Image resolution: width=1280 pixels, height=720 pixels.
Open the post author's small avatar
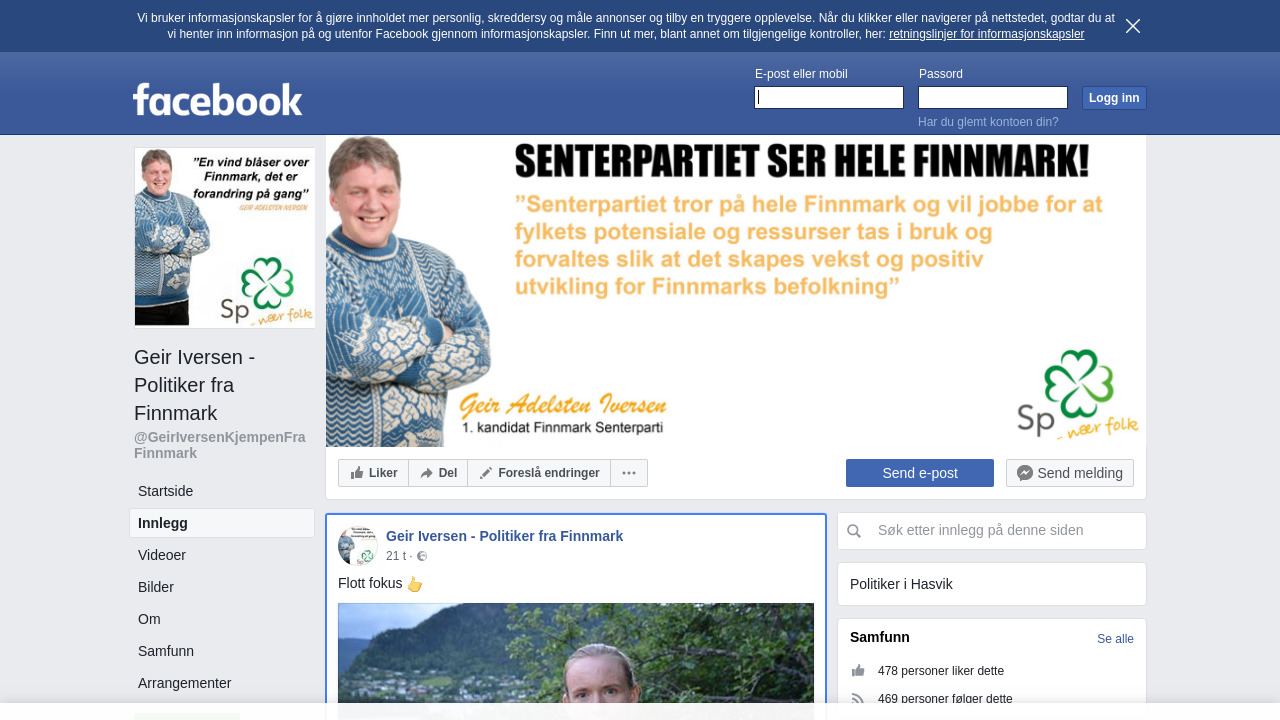[357, 546]
